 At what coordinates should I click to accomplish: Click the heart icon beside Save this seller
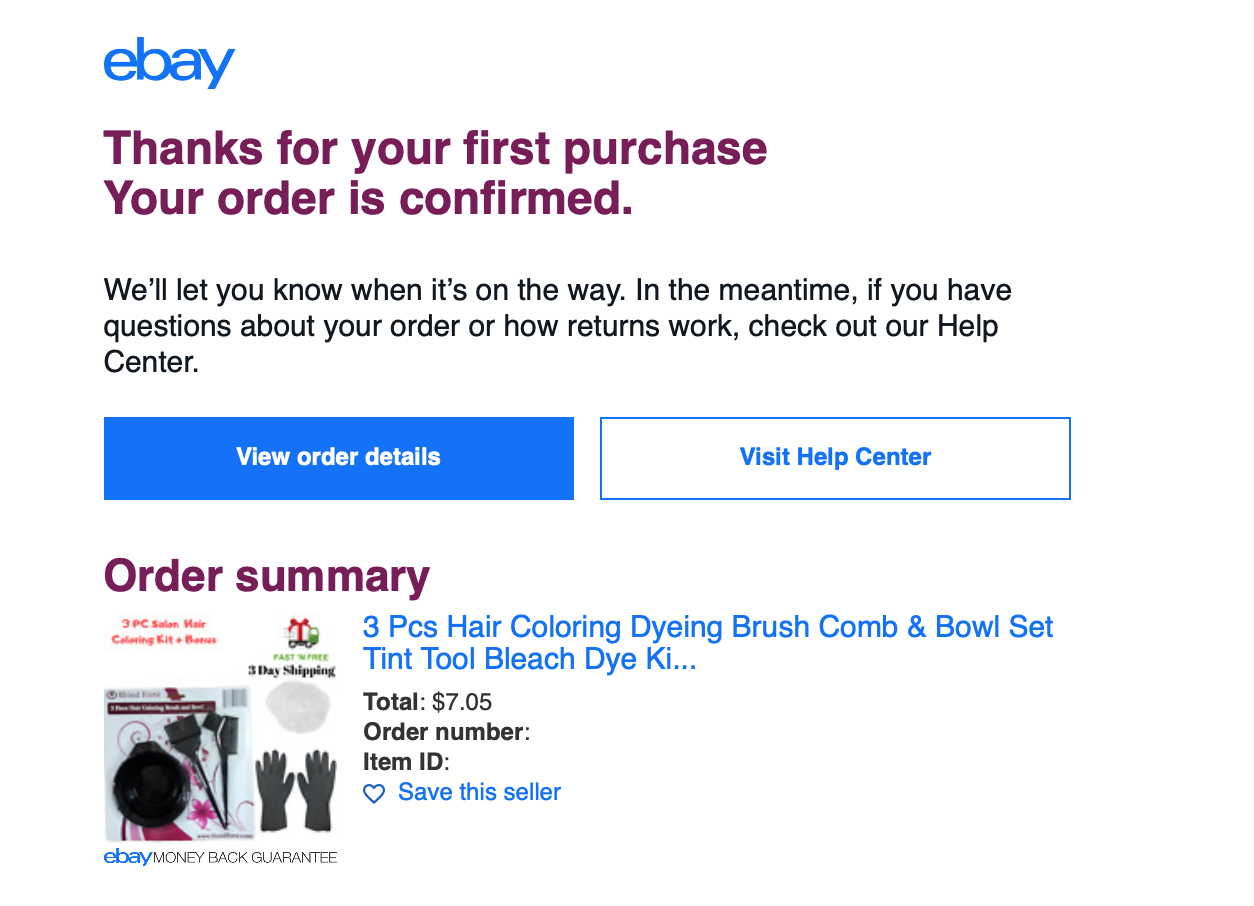[374, 794]
